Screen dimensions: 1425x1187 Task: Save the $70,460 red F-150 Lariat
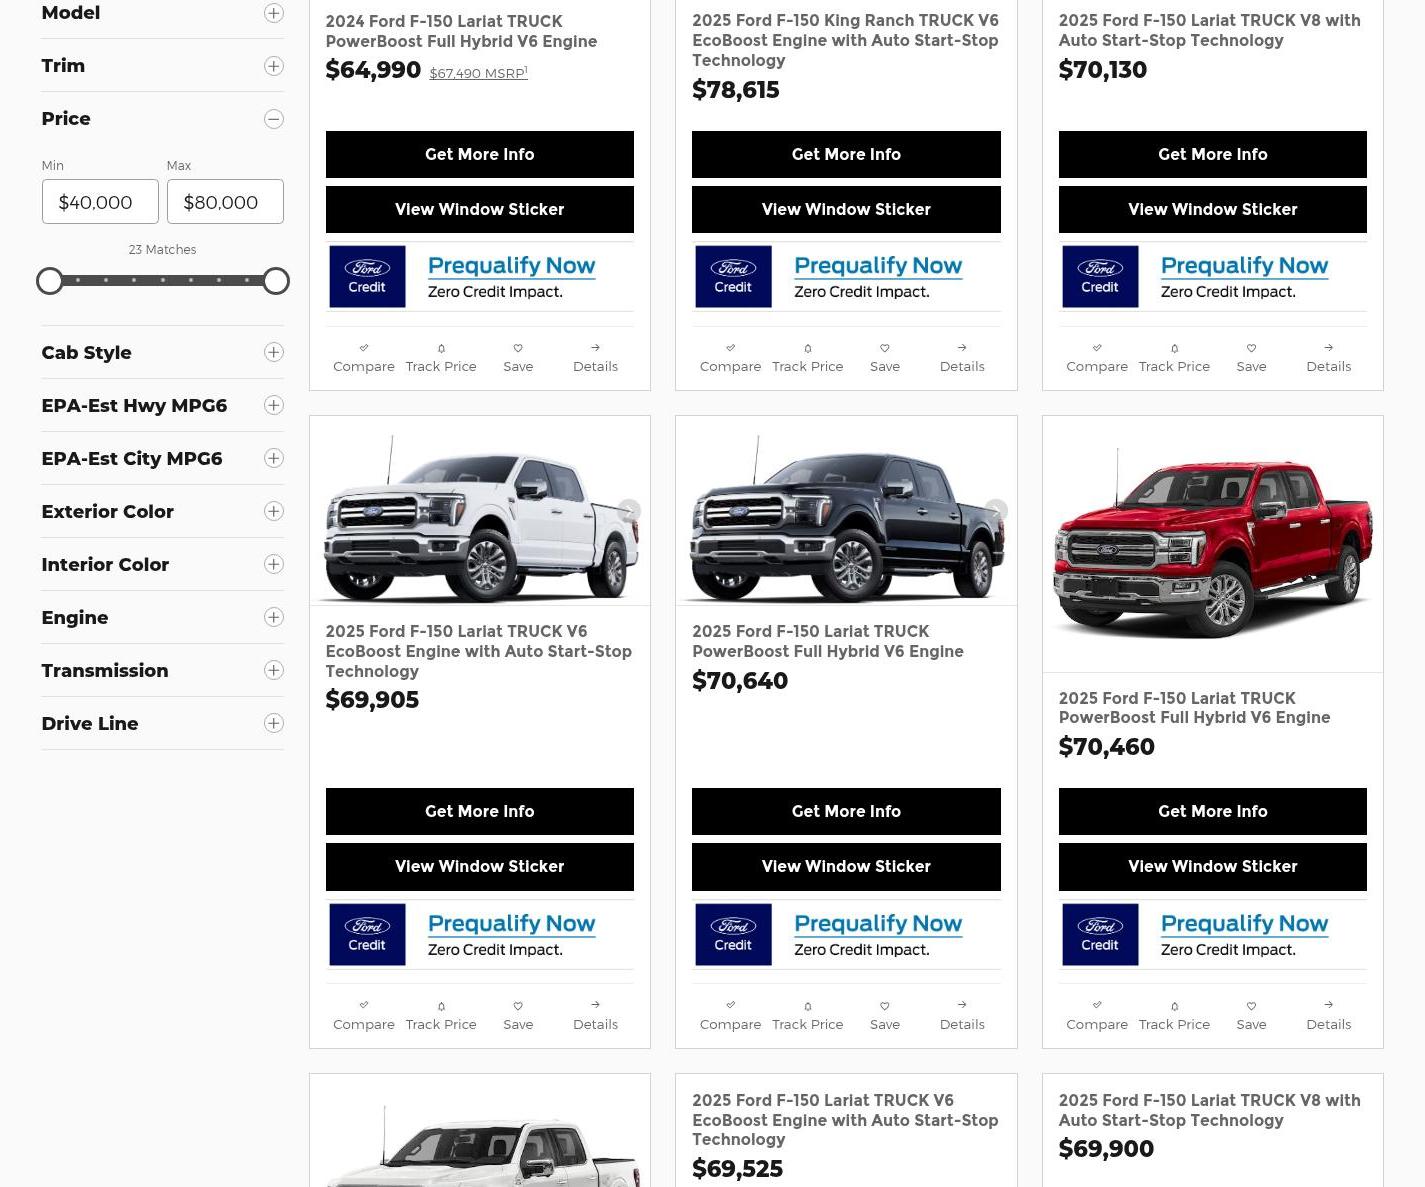click(1251, 1016)
